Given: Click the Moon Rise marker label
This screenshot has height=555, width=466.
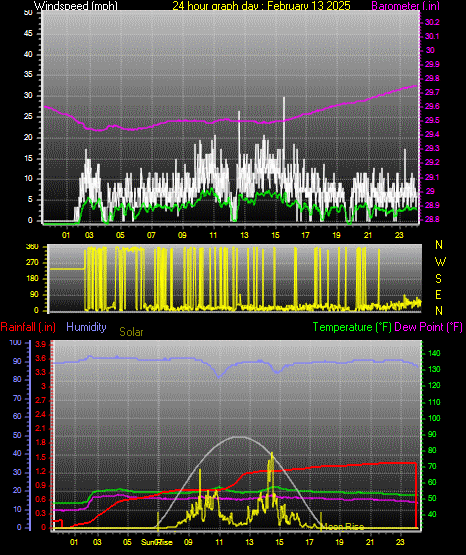Looking at the screenshot, I should [x=343, y=527].
